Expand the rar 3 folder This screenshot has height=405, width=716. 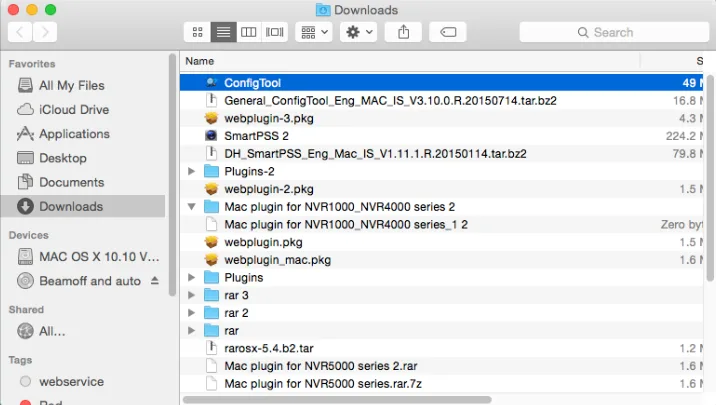(192, 295)
